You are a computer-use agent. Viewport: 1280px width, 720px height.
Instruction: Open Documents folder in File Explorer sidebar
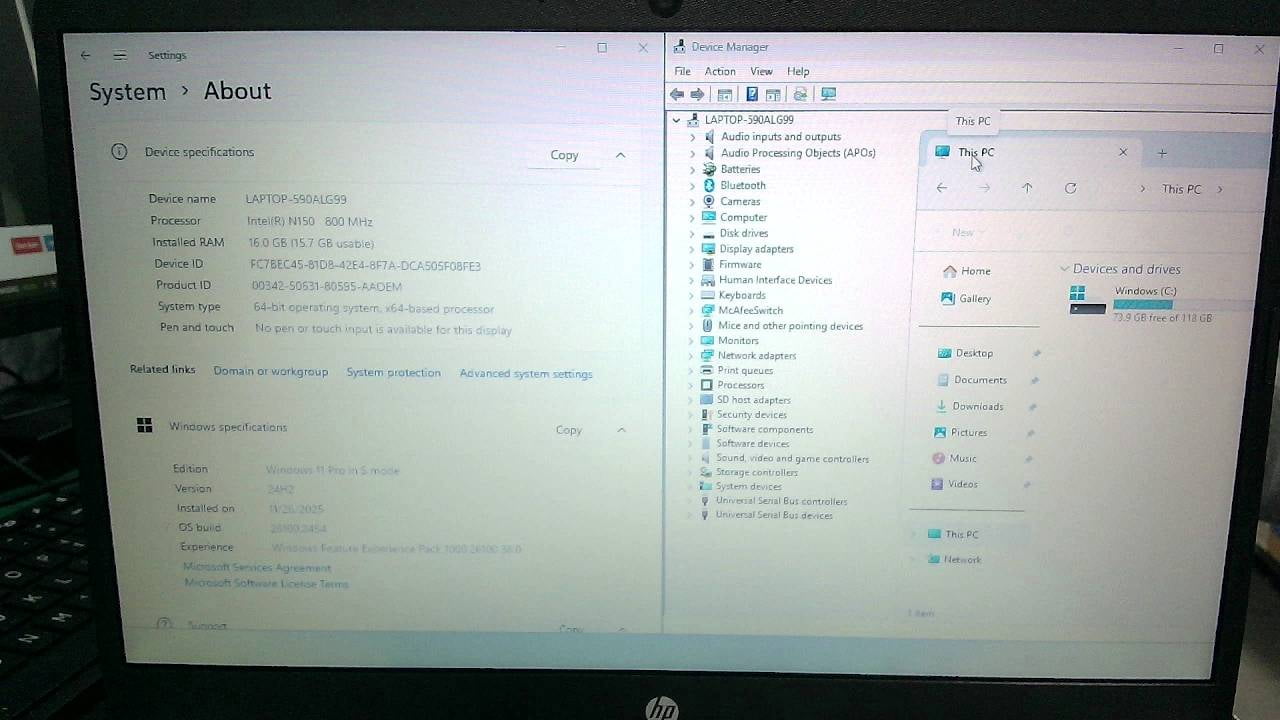click(x=972, y=380)
